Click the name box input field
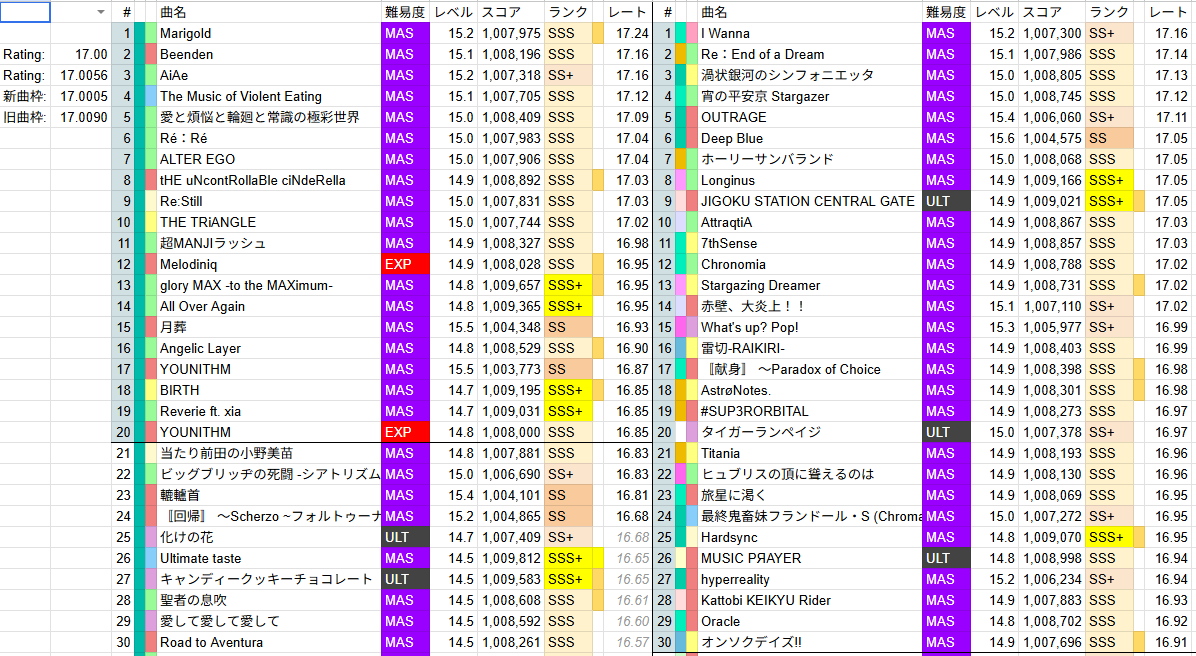 [26, 11]
